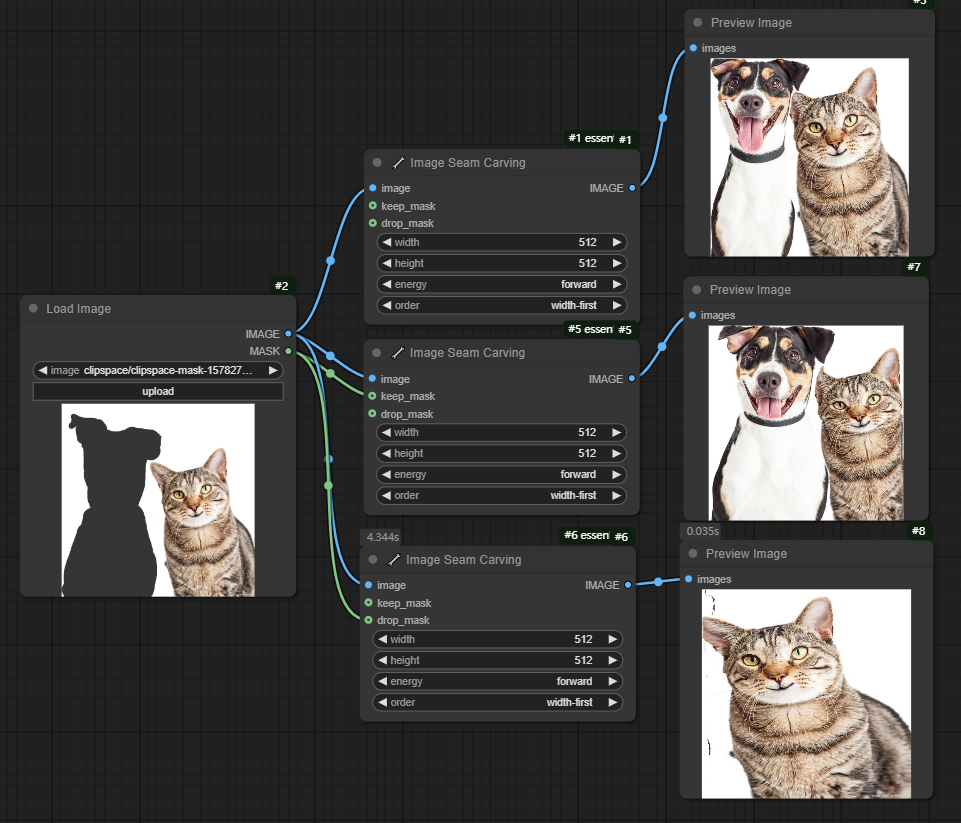The image size is (961, 823).
Task: Click the images input socket on Preview Image #8
Action: coord(689,579)
